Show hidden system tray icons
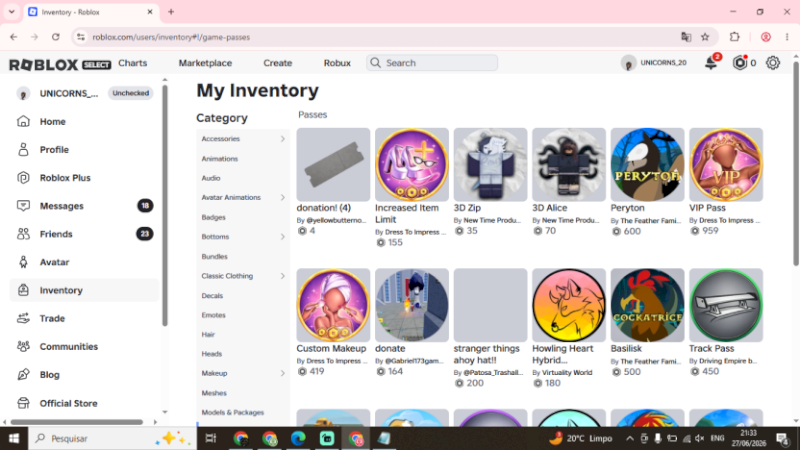The image size is (800, 450). click(x=630, y=438)
